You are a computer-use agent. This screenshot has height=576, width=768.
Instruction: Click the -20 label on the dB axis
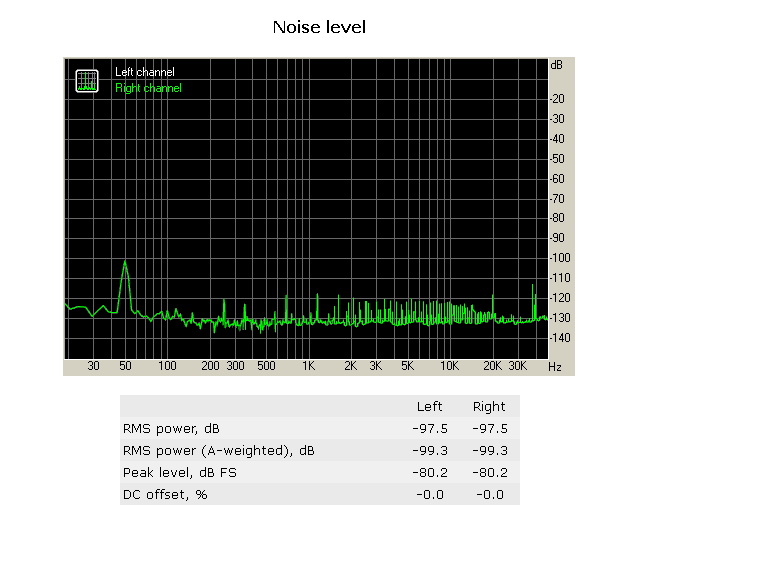pos(557,99)
